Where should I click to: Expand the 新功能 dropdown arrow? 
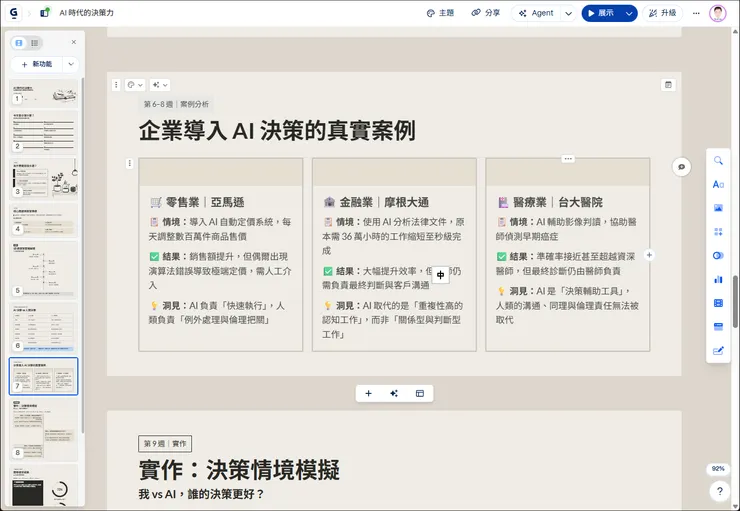71,64
